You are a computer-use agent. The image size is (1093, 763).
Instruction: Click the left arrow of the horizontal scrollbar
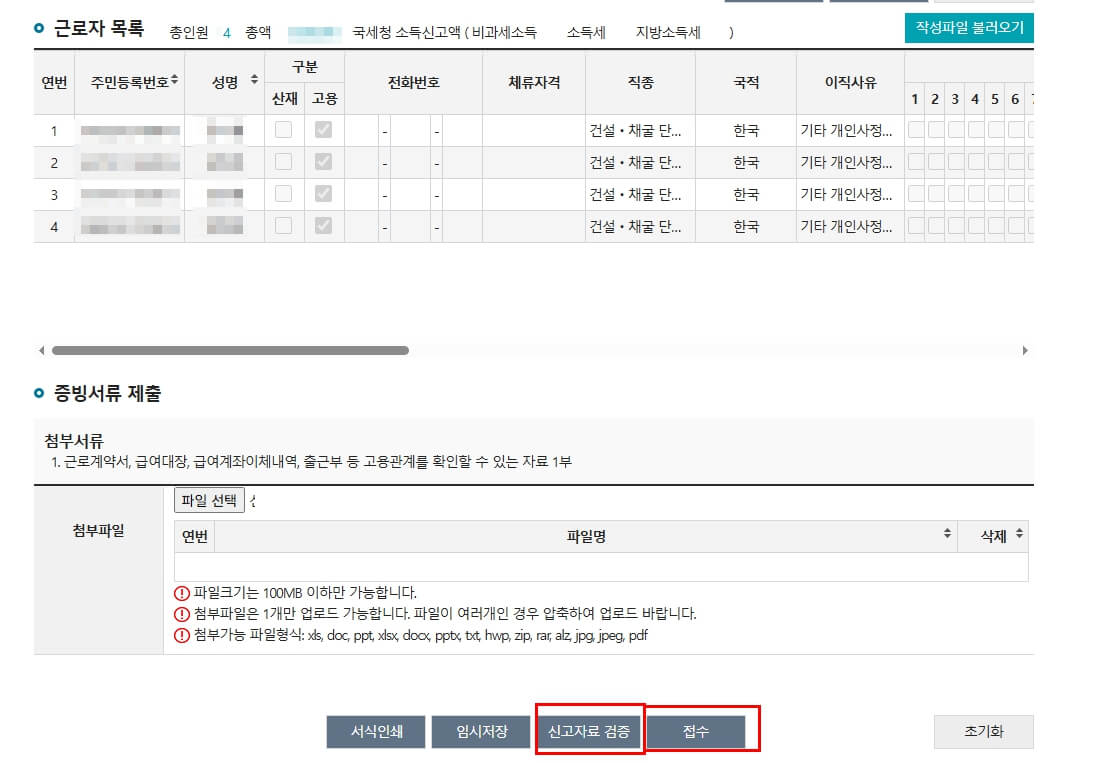pos(41,351)
